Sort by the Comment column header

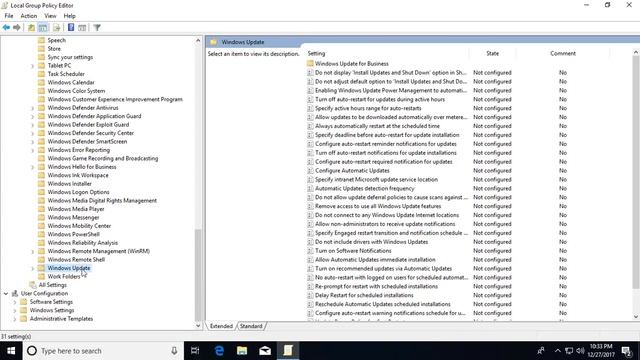point(563,53)
